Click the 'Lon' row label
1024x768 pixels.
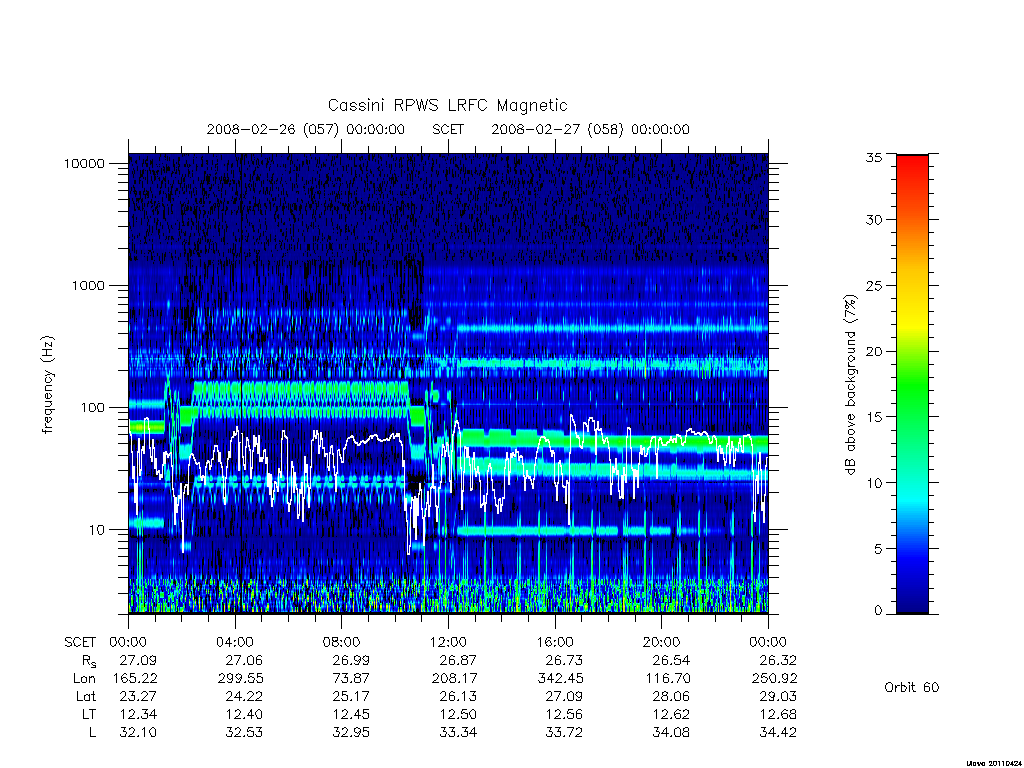(x=84, y=679)
